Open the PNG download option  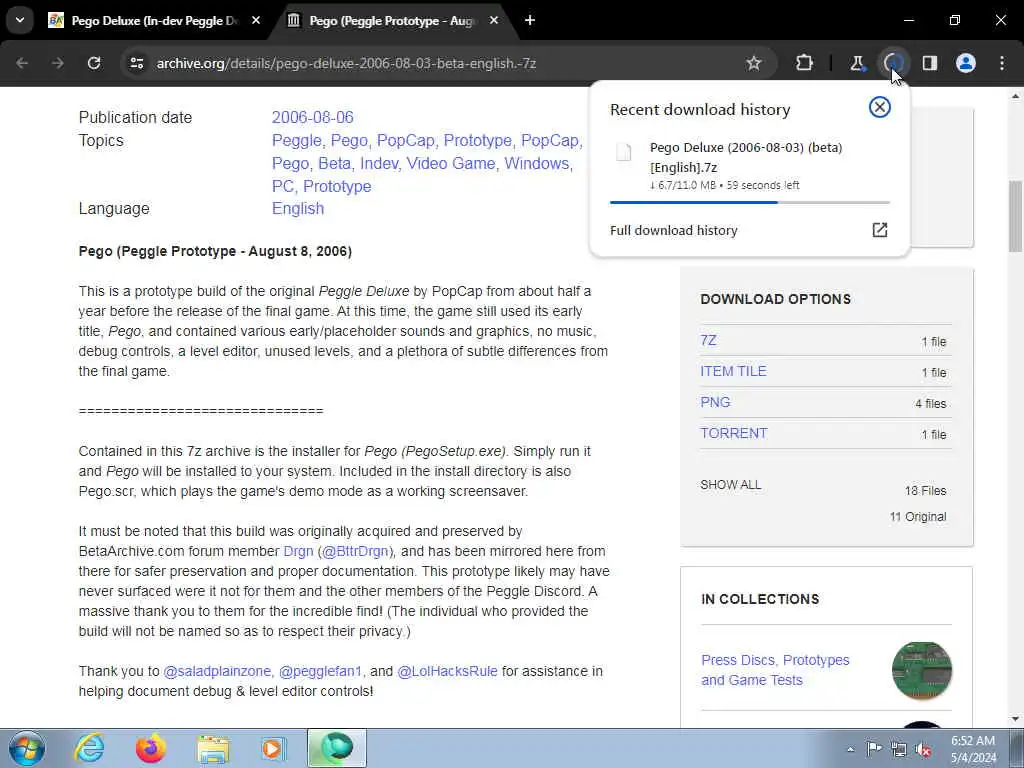[715, 402]
